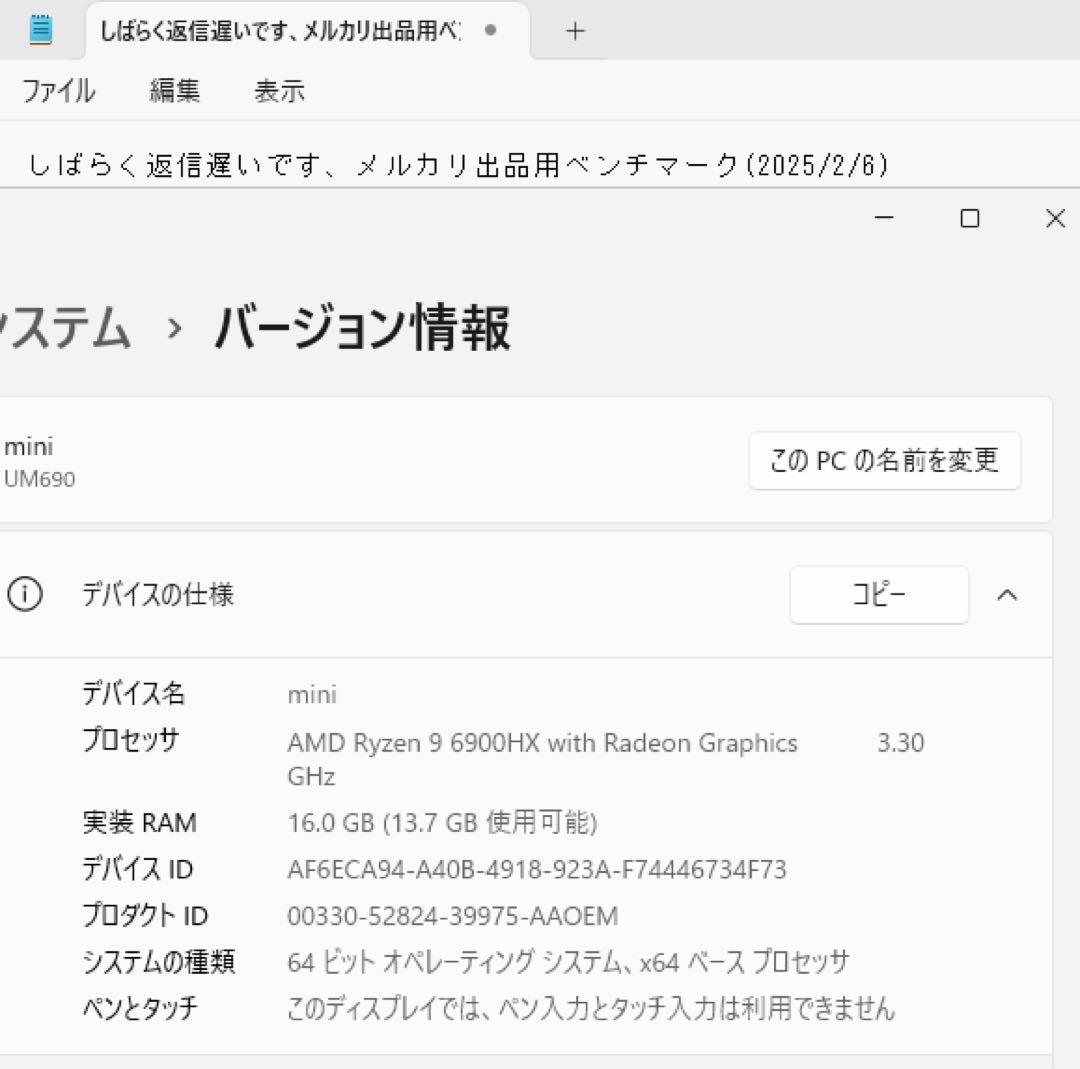
Task: Open a new tab with the plus icon
Action: 575,31
